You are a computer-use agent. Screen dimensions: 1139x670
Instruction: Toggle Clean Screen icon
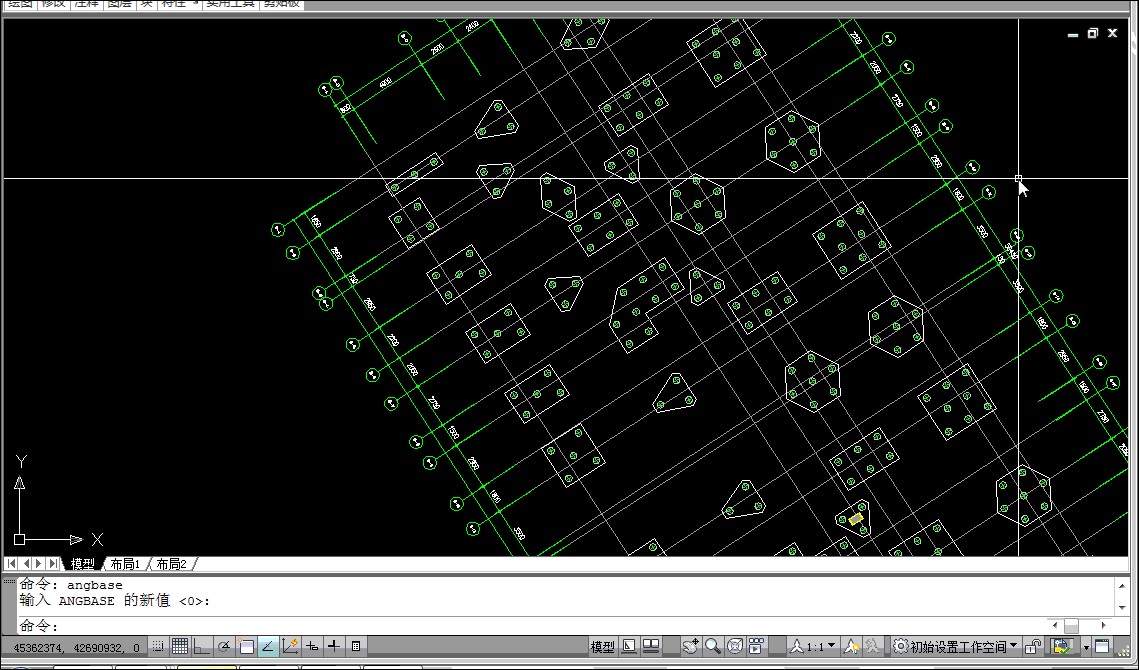click(1102, 646)
